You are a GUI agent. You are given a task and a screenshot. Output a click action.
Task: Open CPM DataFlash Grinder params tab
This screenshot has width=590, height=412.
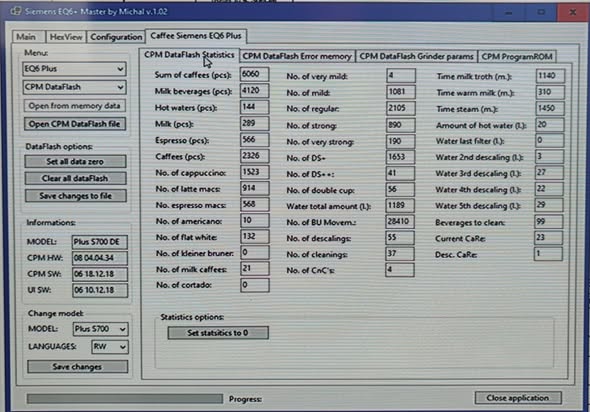click(x=416, y=56)
